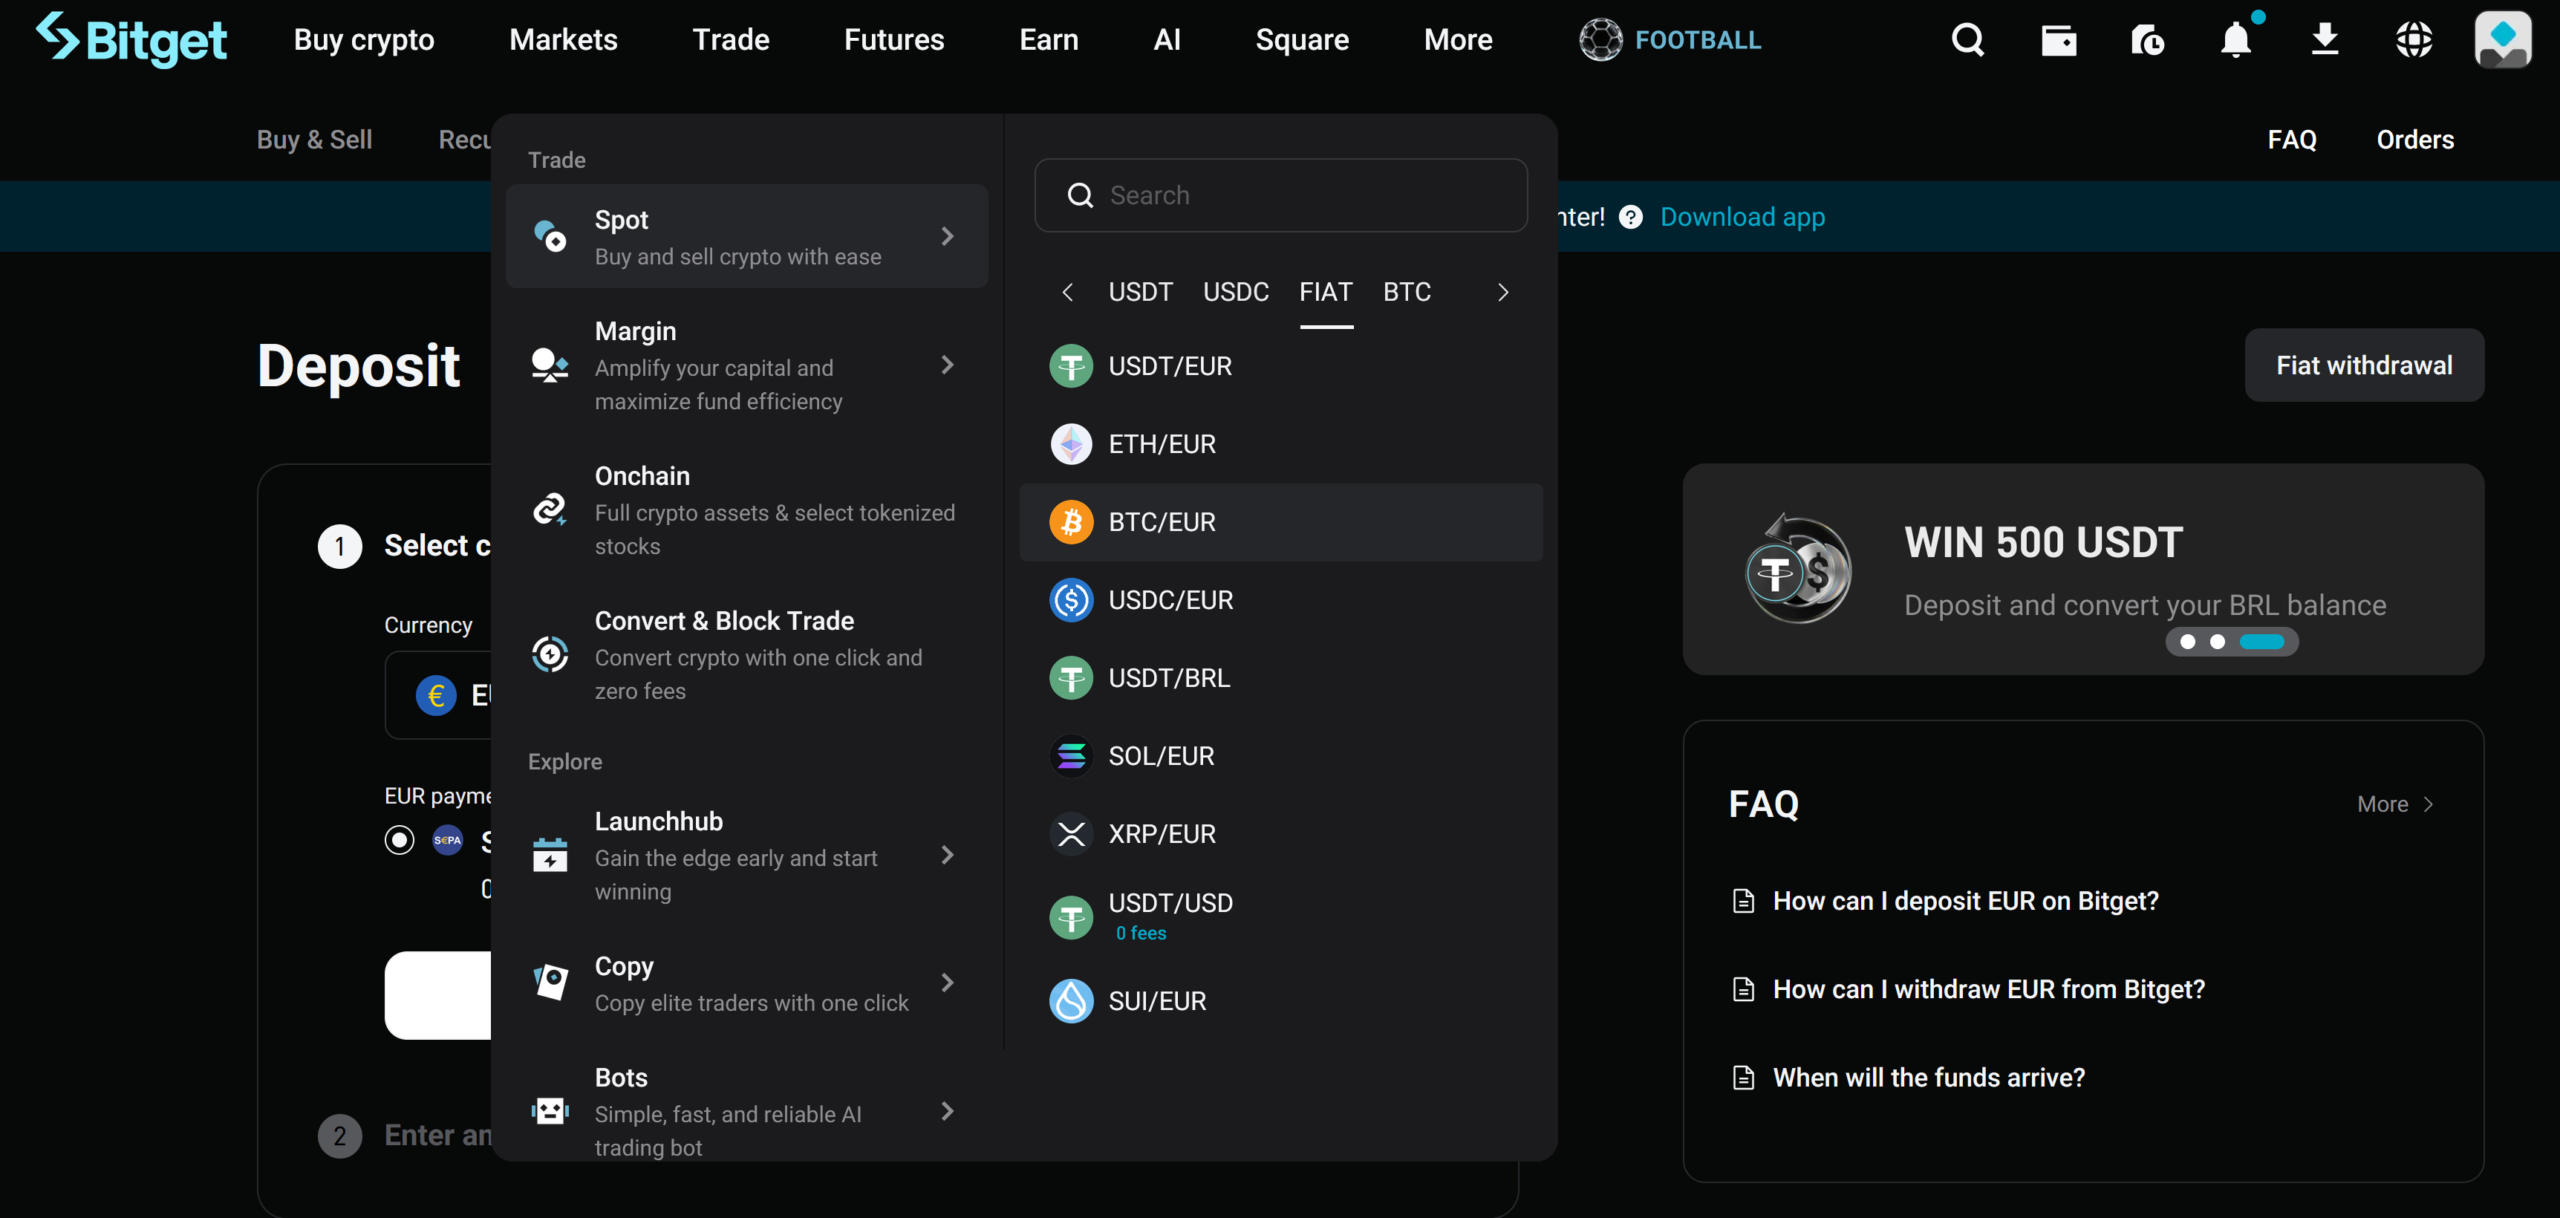Expand the Launchhub submenu chevron

(947, 855)
